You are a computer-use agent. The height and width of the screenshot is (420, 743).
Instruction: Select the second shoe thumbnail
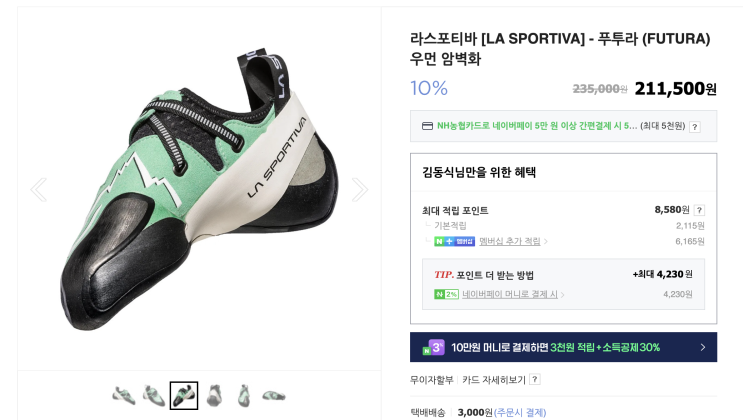point(154,396)
